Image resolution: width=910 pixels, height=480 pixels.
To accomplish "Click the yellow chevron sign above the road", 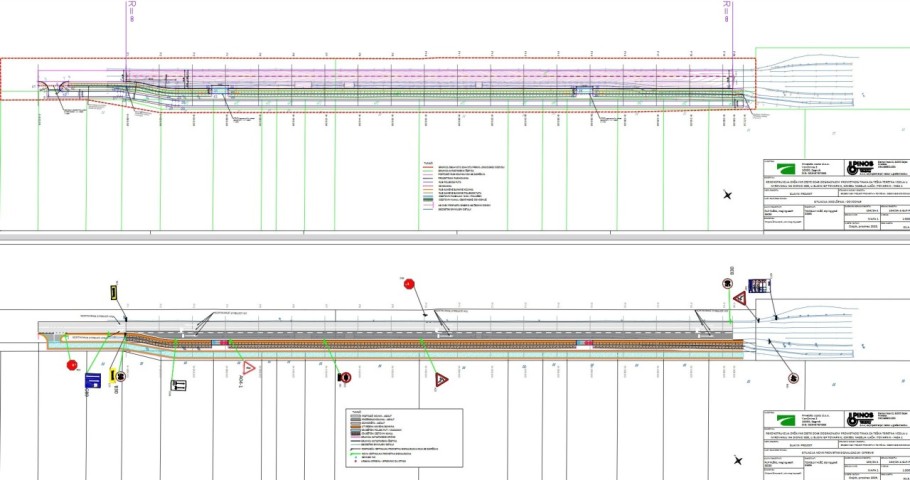I will [114, 291].
